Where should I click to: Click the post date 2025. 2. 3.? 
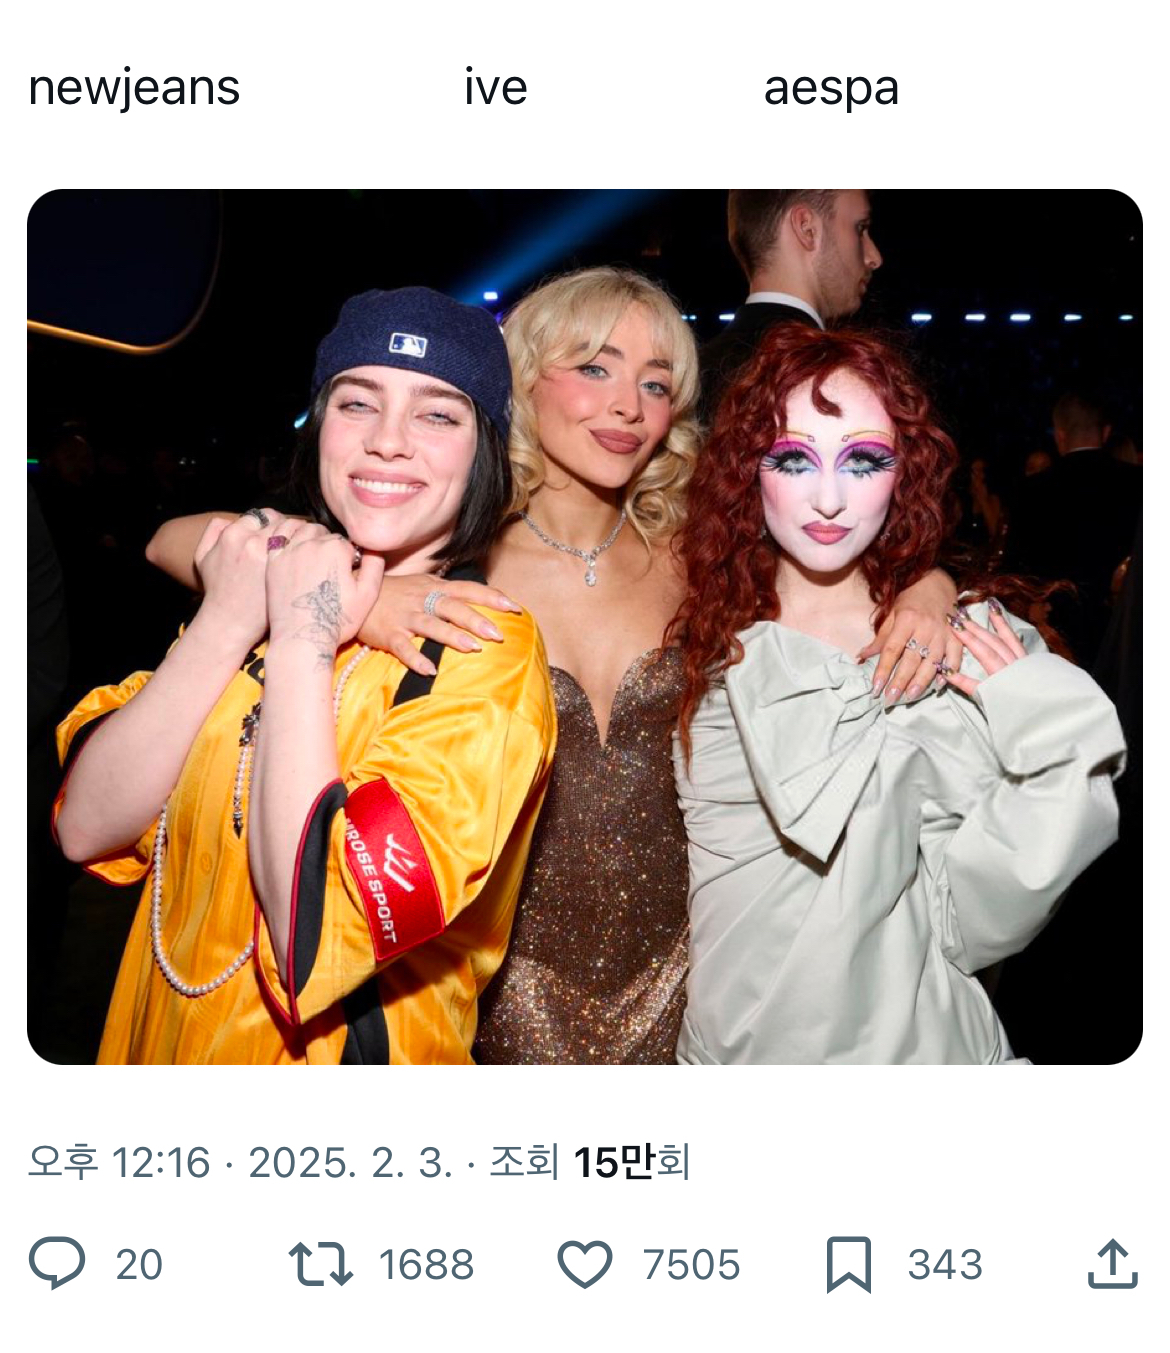pyautogui.click(x=350, y=1162)
